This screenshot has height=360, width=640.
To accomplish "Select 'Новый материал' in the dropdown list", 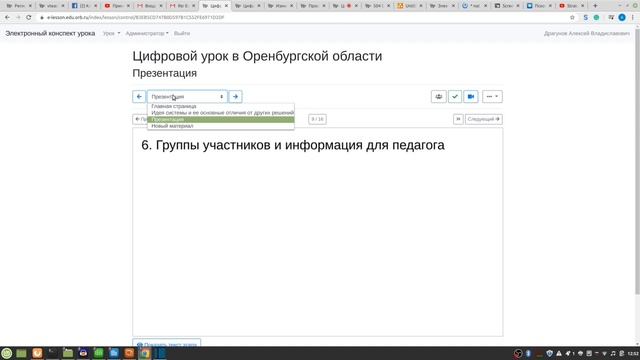I will [221, 126].
